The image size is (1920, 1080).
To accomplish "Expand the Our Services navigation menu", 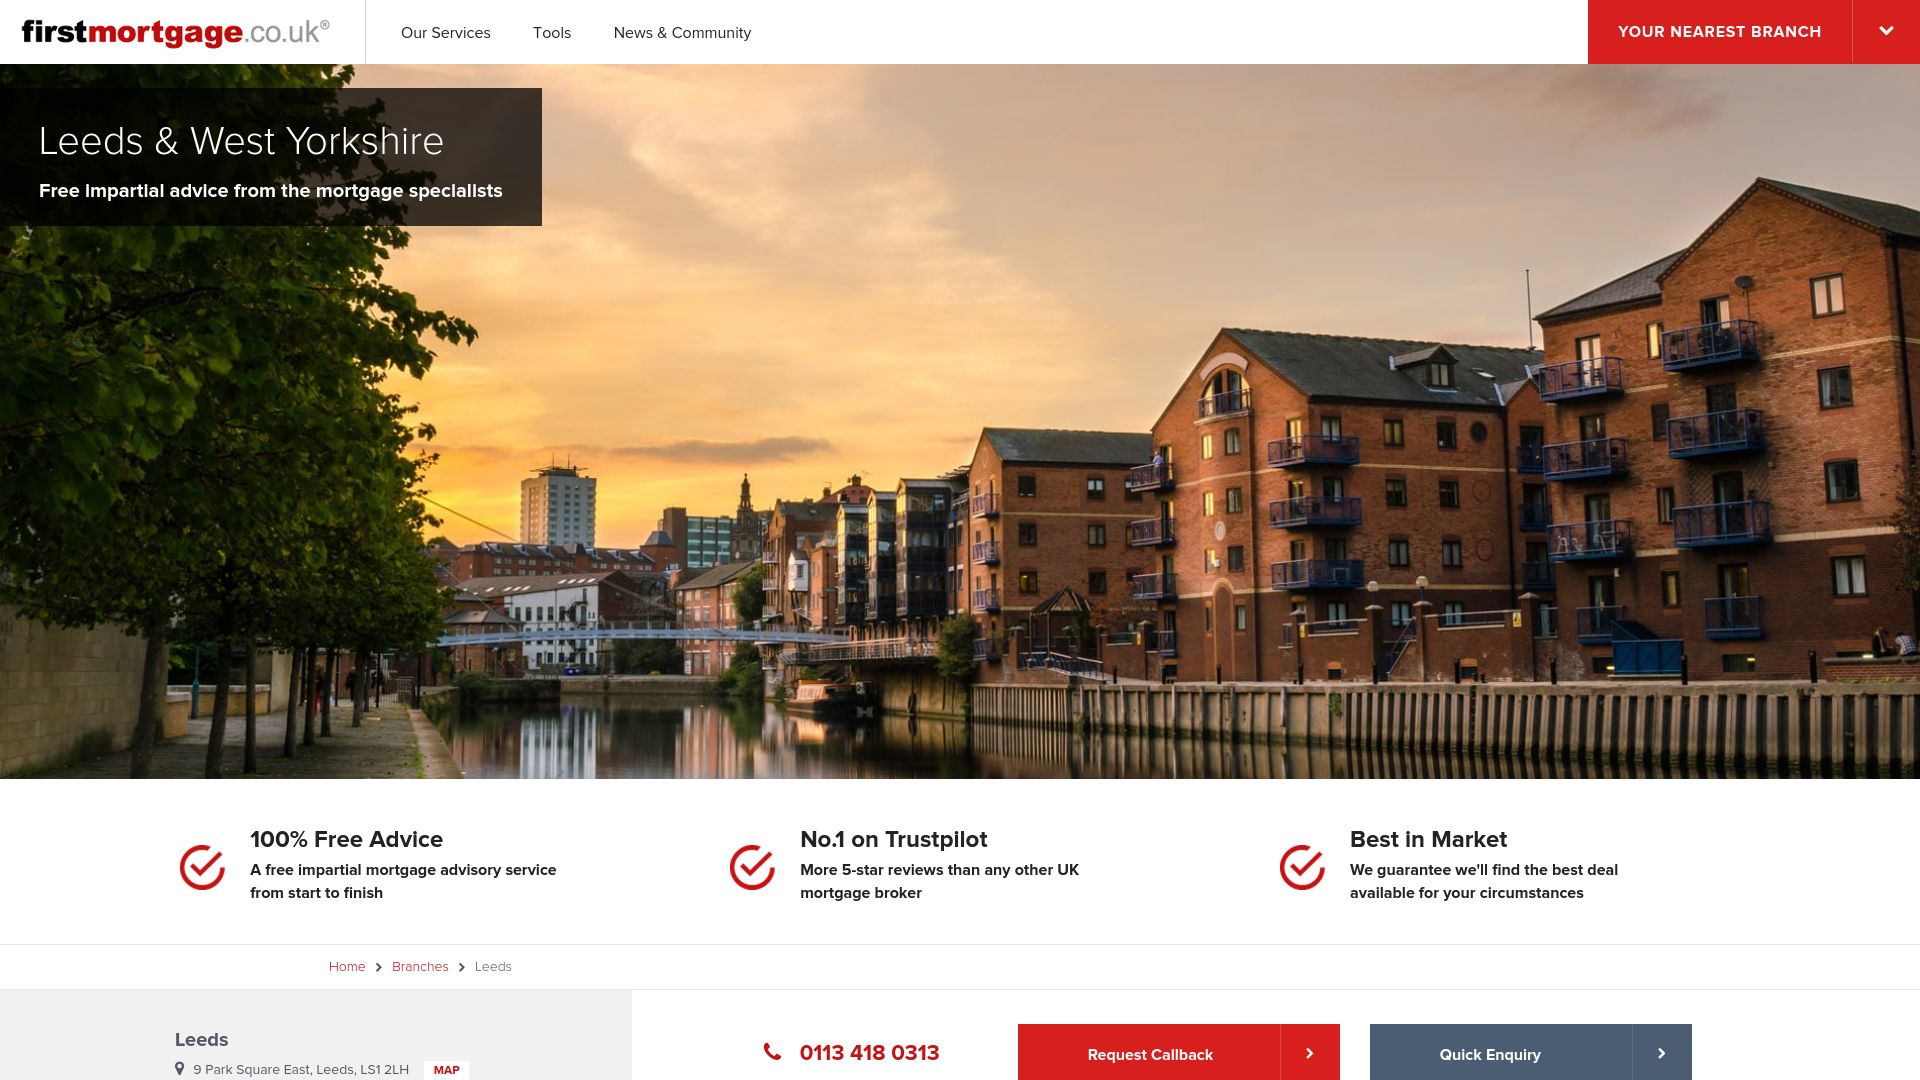I will click(446, 32).
